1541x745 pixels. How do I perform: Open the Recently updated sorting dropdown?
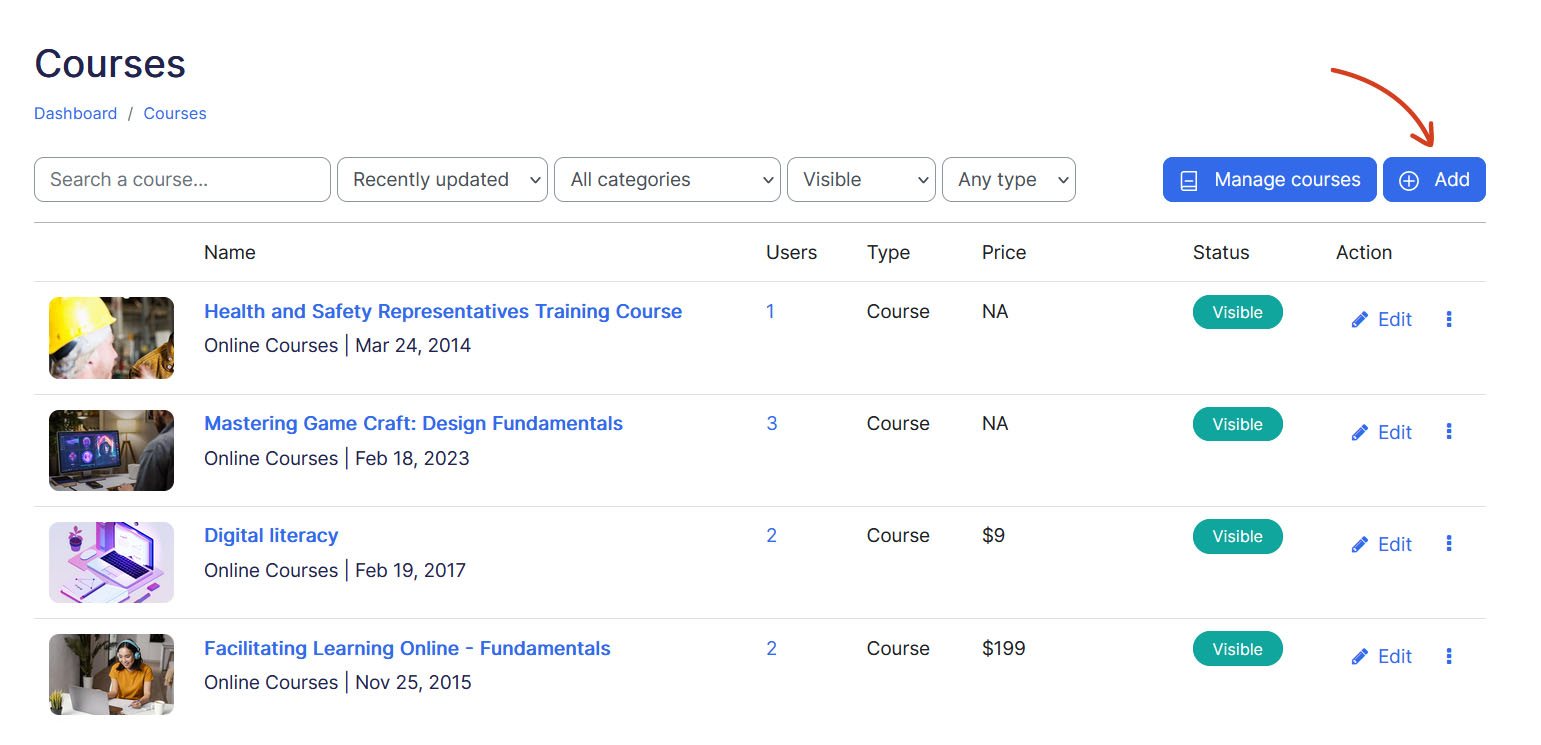[441, 179]
